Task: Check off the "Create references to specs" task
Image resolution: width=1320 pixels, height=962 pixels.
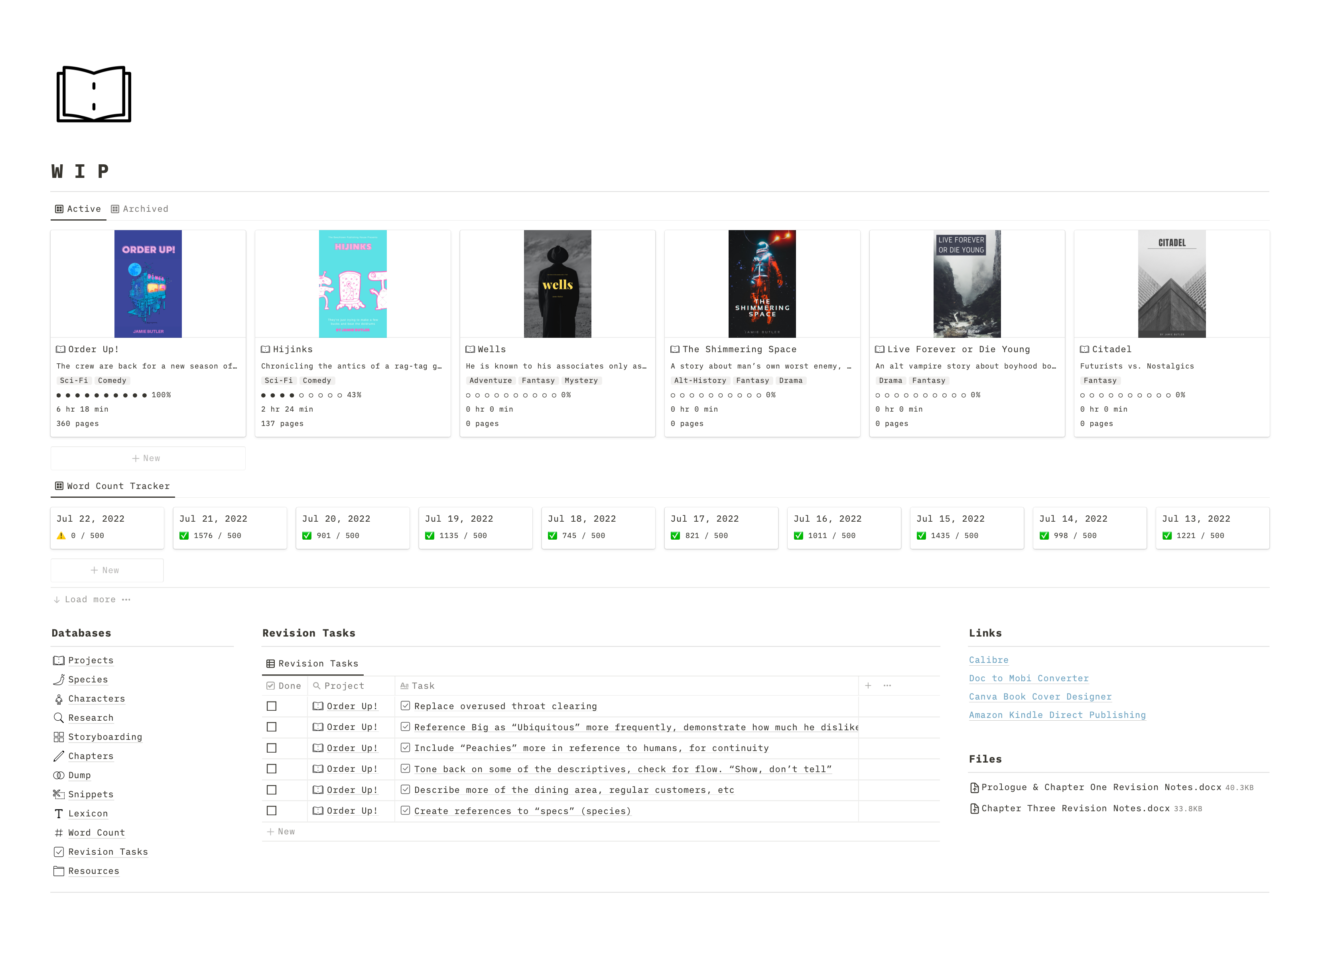Action: click(x=272, y=810)
